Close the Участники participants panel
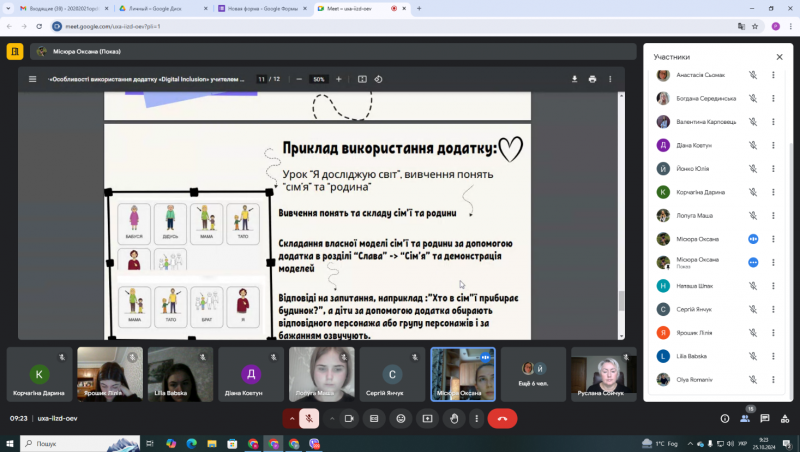This screenshot has height=452, width=800. (x=779, y=57)
